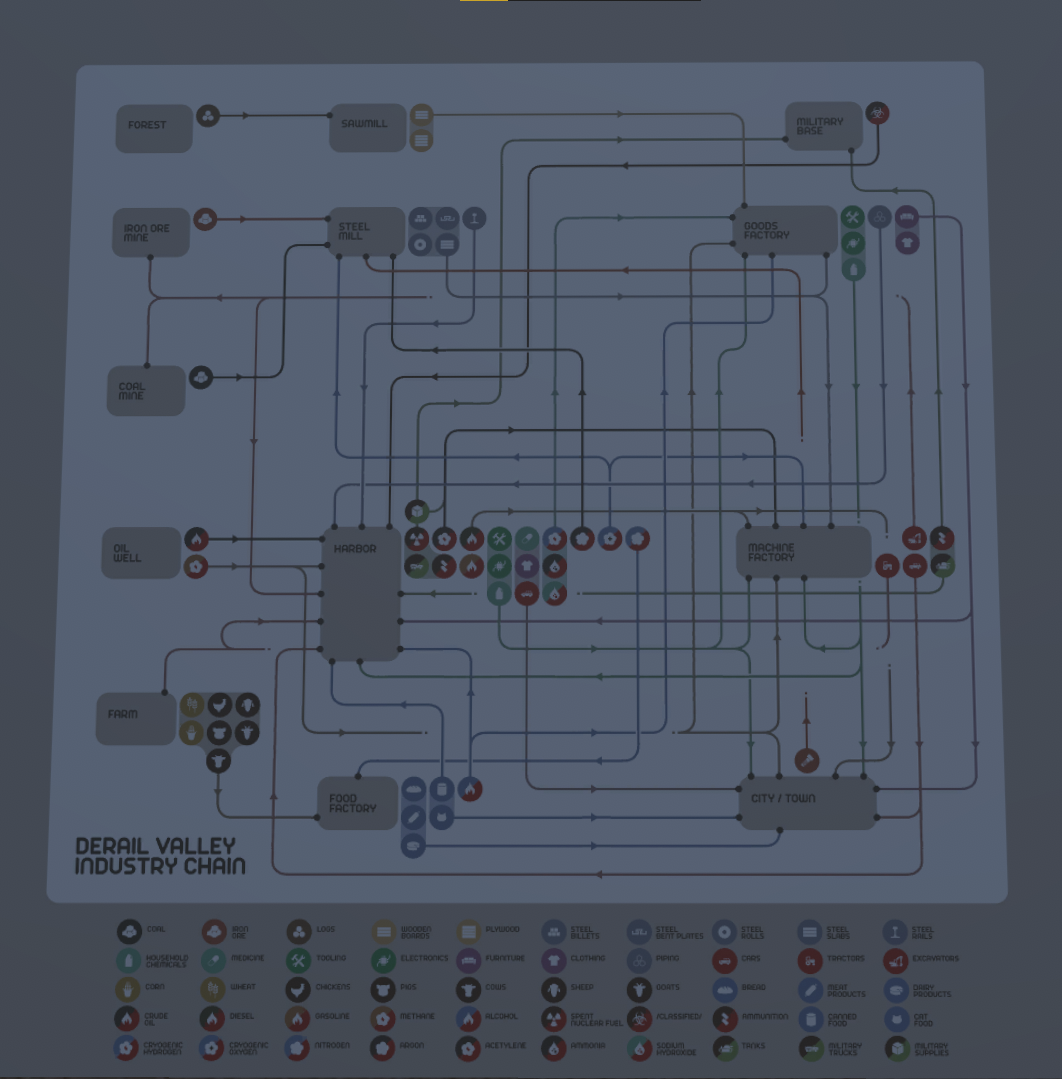Select the Ammonia legend icon
Viewport: 1062px width, 1079px height.
(x=554, y=1048)
